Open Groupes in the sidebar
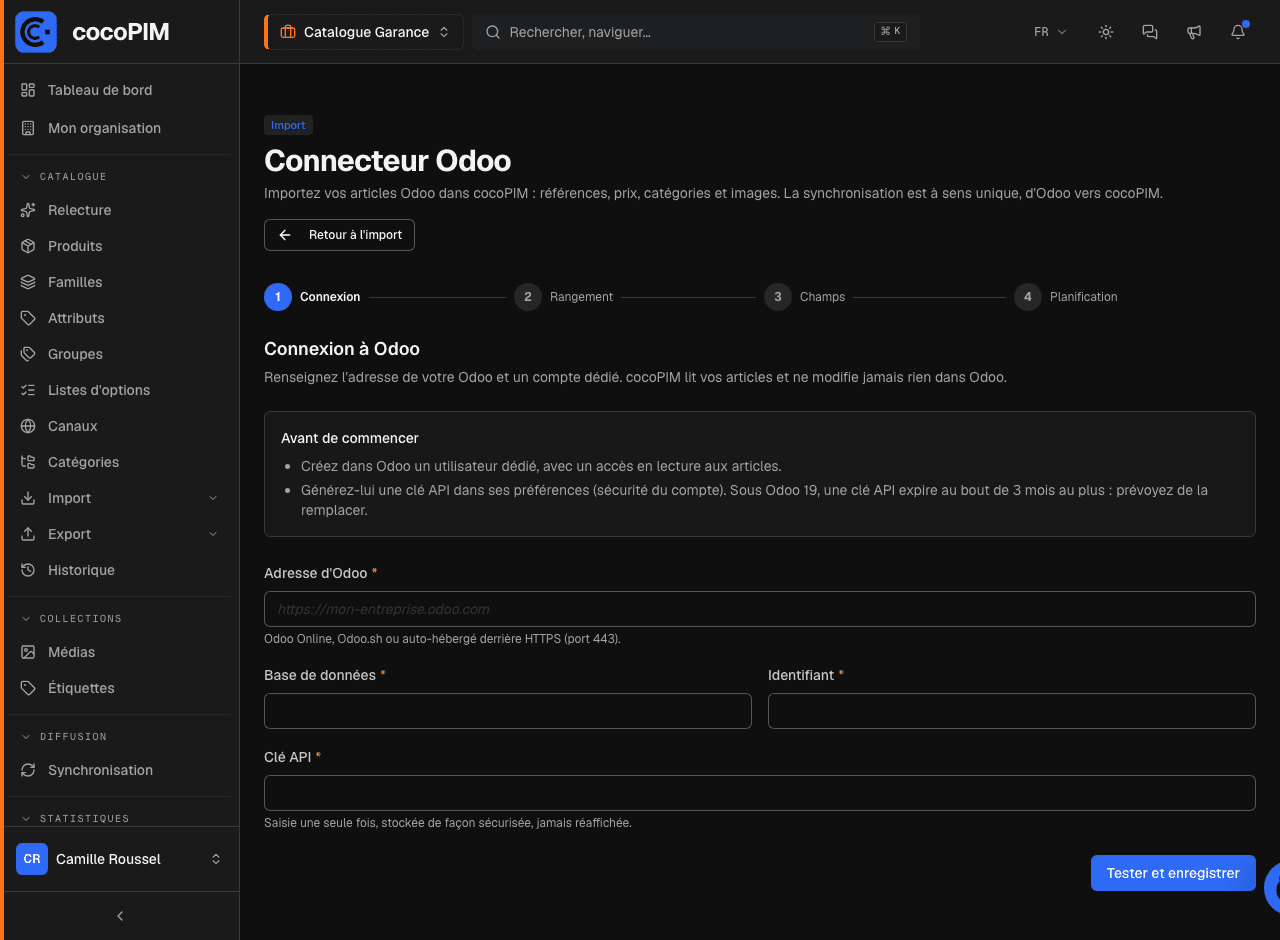1280x940 pixels. (120, 354)
